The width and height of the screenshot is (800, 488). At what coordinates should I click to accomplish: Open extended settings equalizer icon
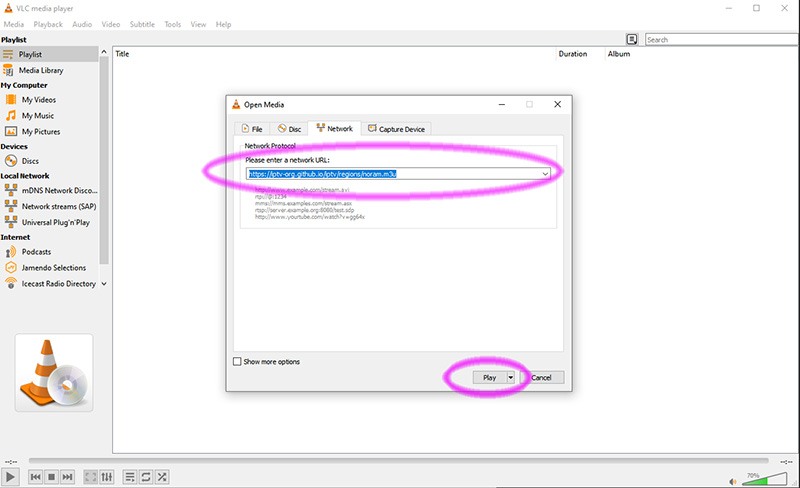point(107,477)
